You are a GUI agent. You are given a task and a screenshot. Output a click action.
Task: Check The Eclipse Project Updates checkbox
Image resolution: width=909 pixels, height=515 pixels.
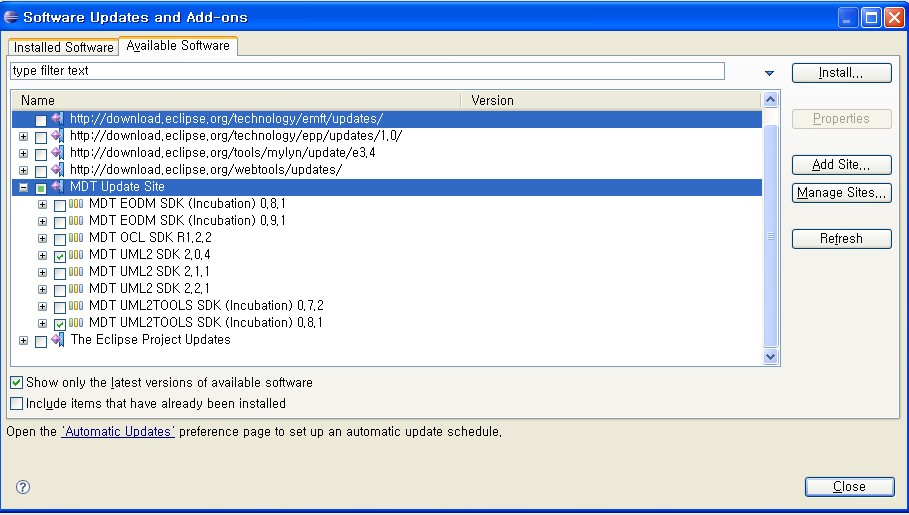coord(41,342)
